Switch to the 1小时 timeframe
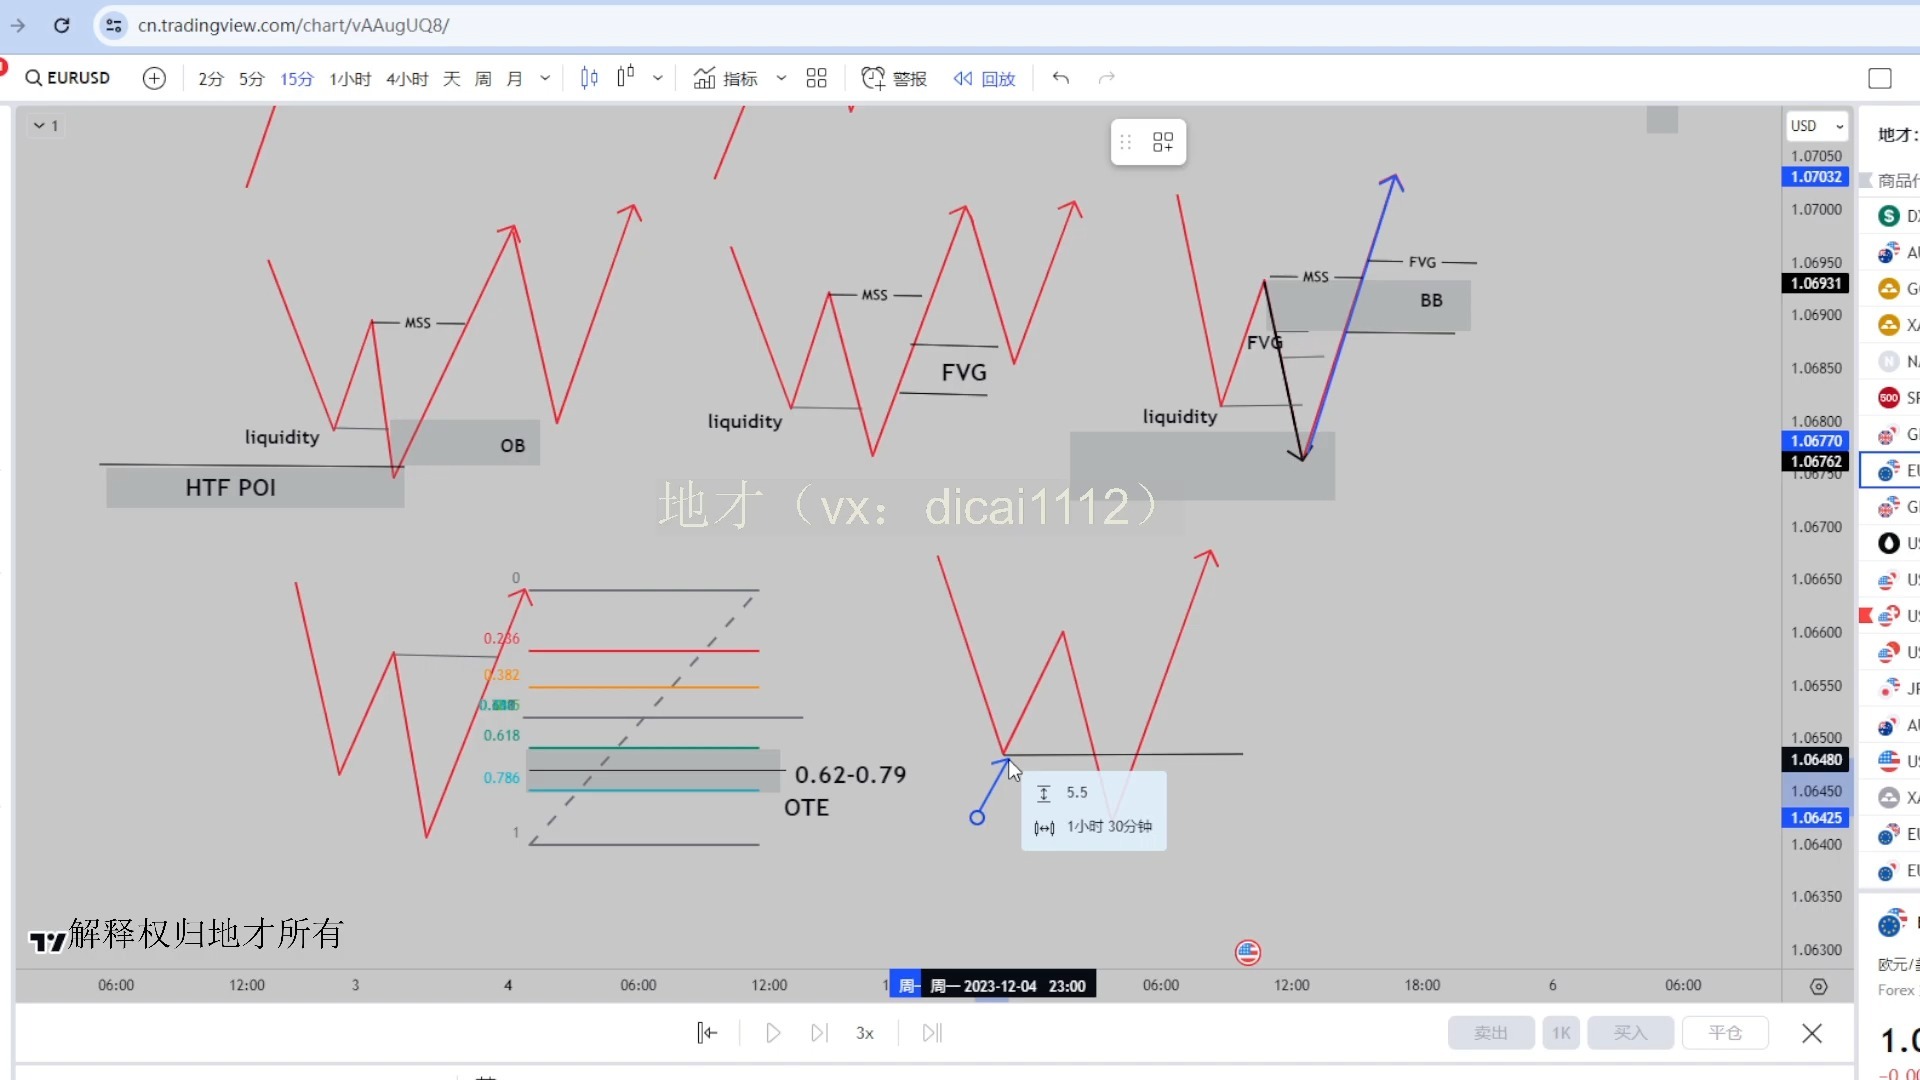 coord(350,78)
